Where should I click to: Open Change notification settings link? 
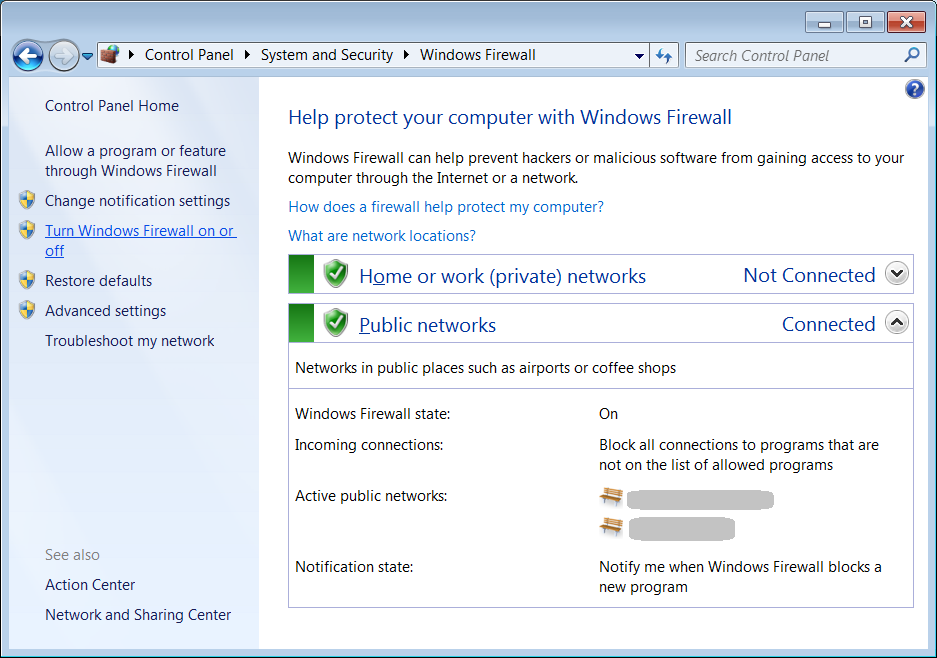[x=137, y=201]
